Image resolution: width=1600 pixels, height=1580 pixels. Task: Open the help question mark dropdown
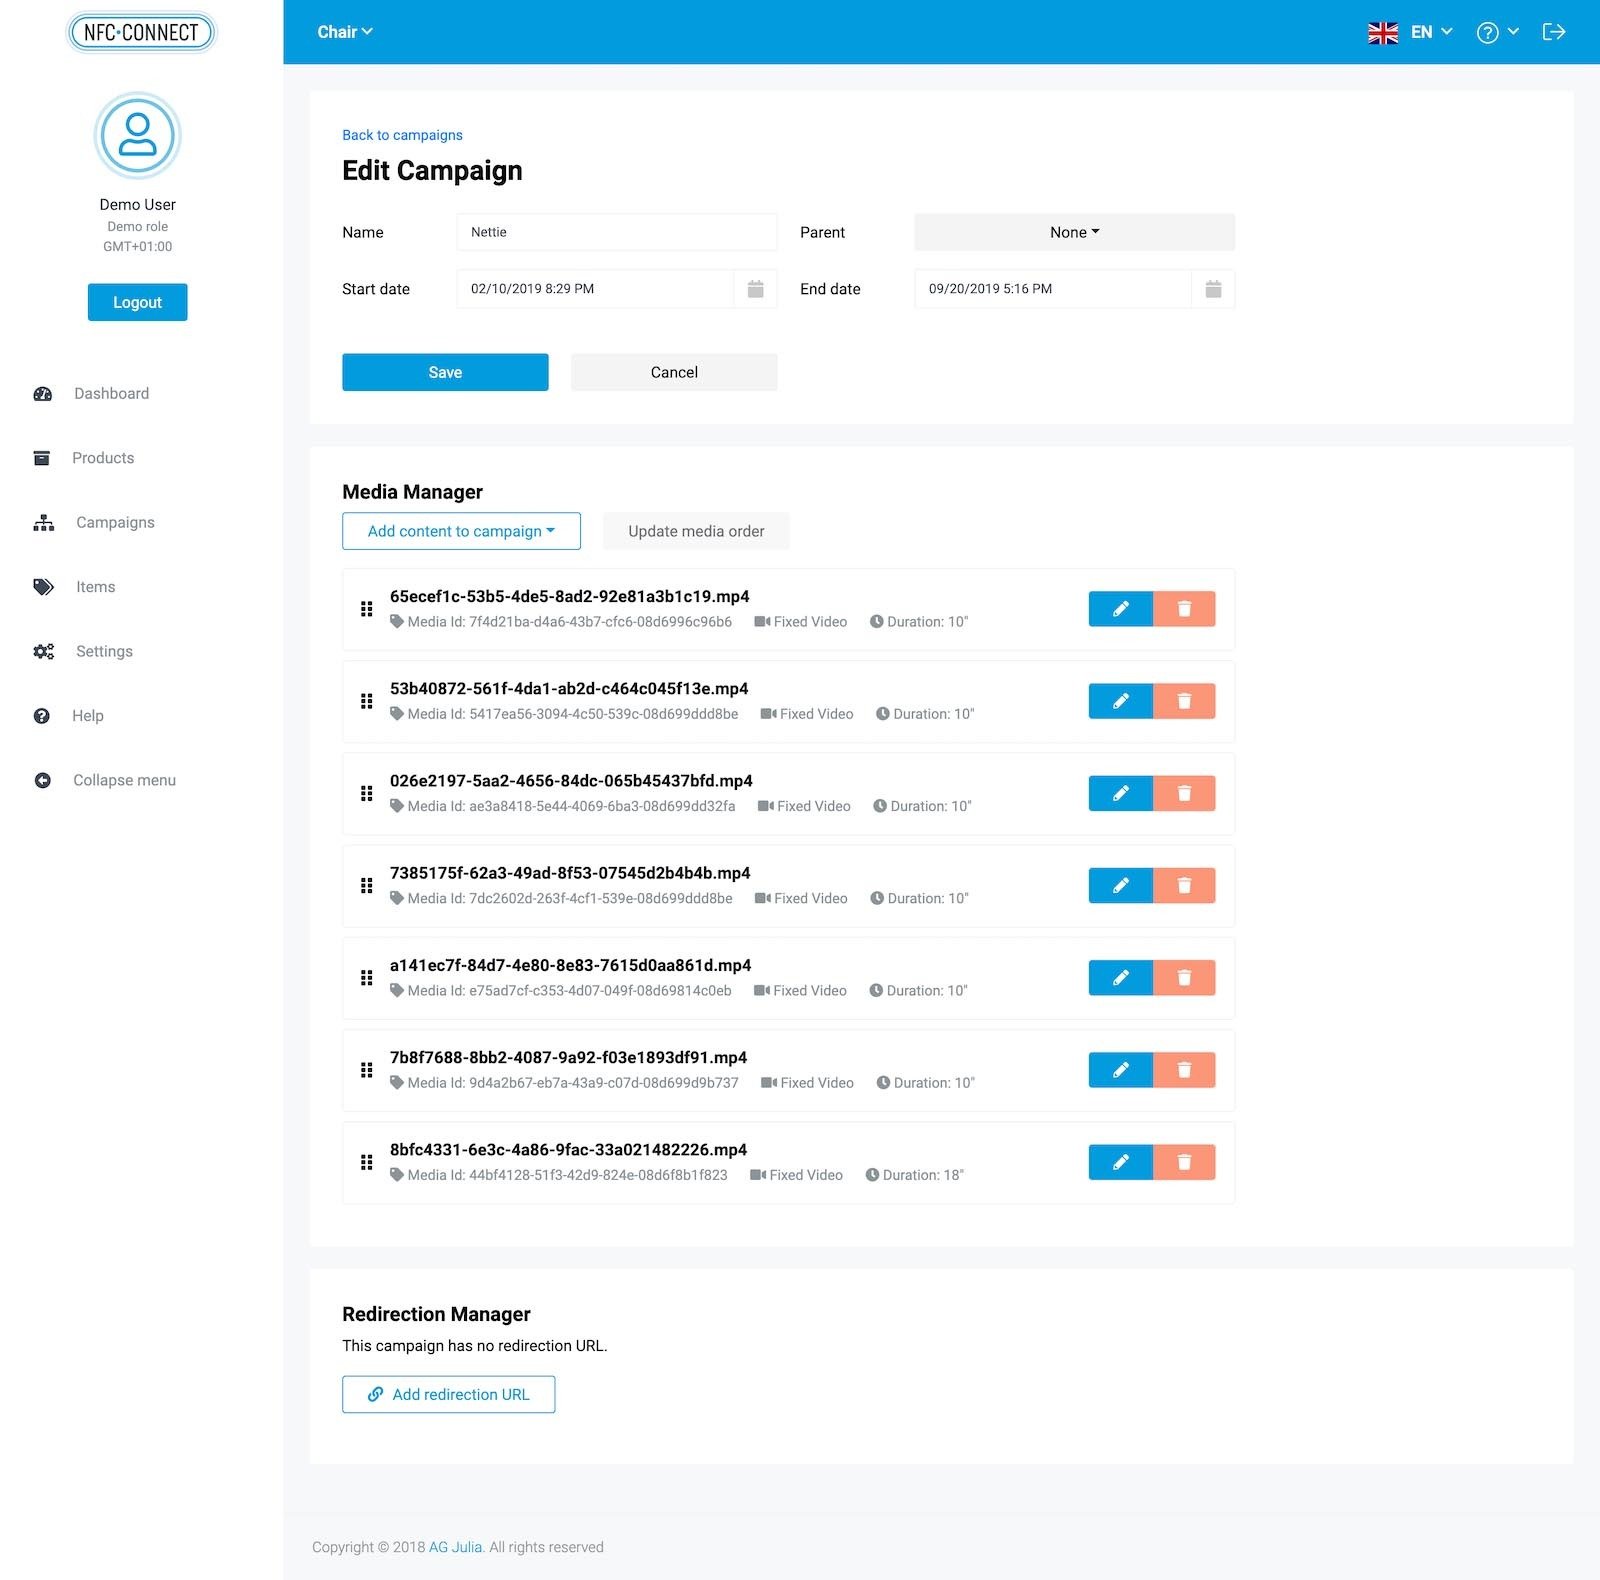(1497, 32)
